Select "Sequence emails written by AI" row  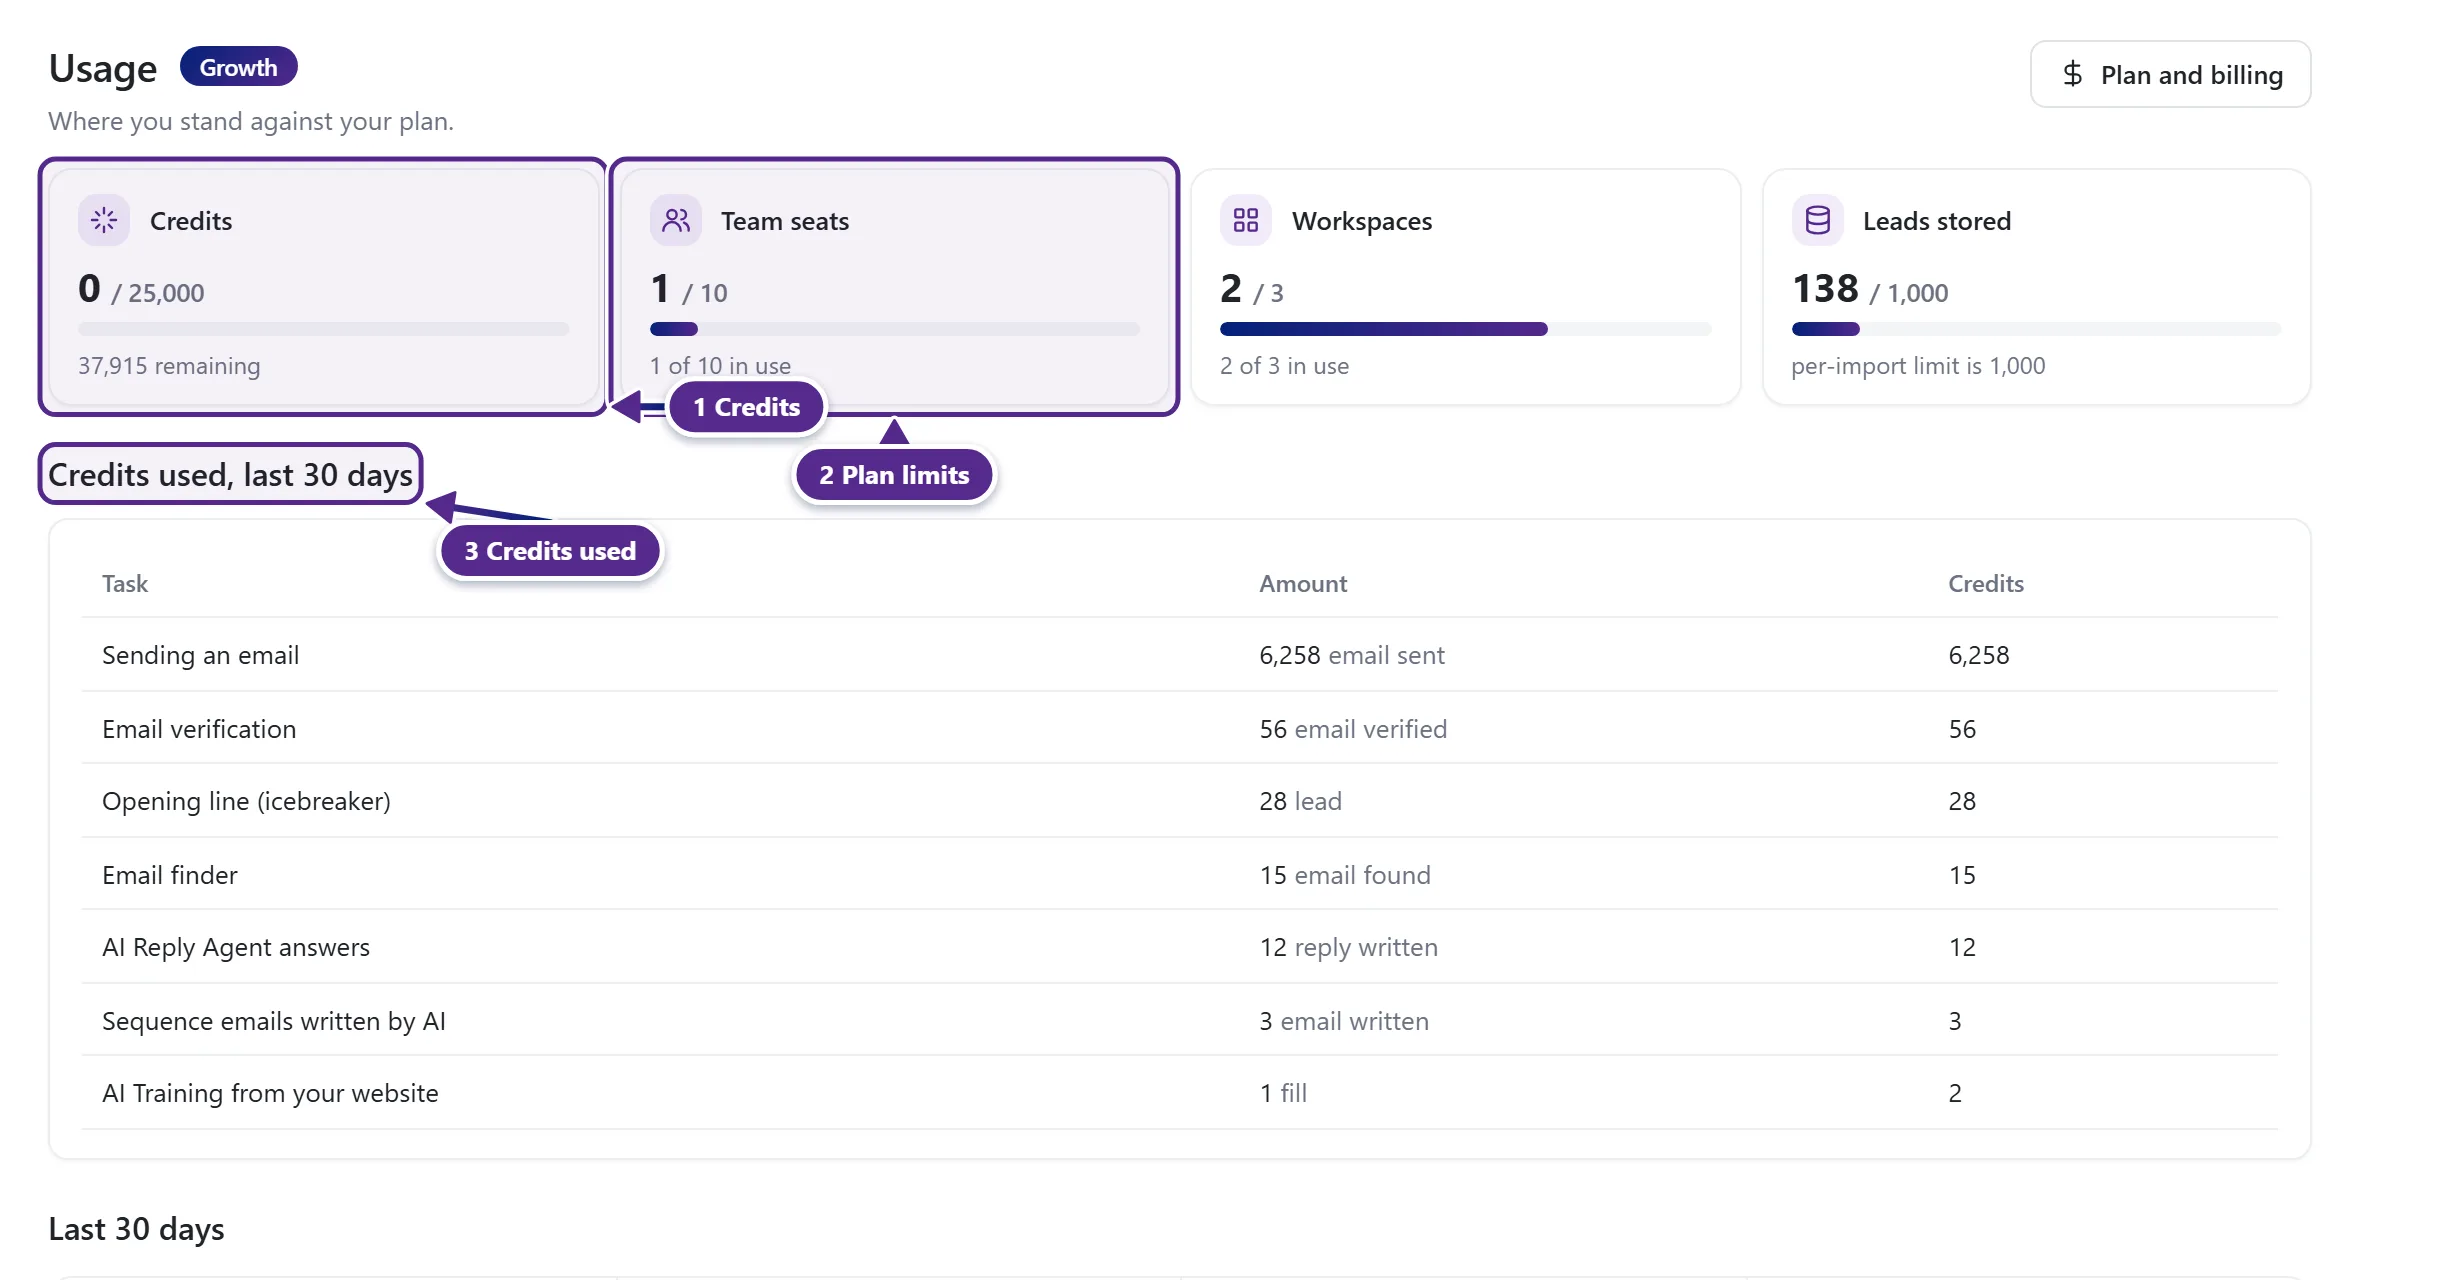pos(1180,1020)
